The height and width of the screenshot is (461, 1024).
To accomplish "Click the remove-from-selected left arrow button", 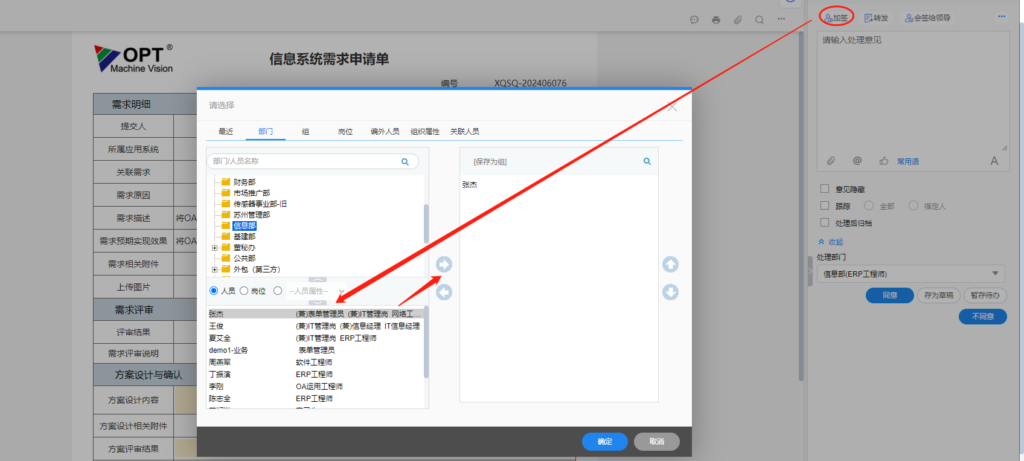I will coord(445,292).
